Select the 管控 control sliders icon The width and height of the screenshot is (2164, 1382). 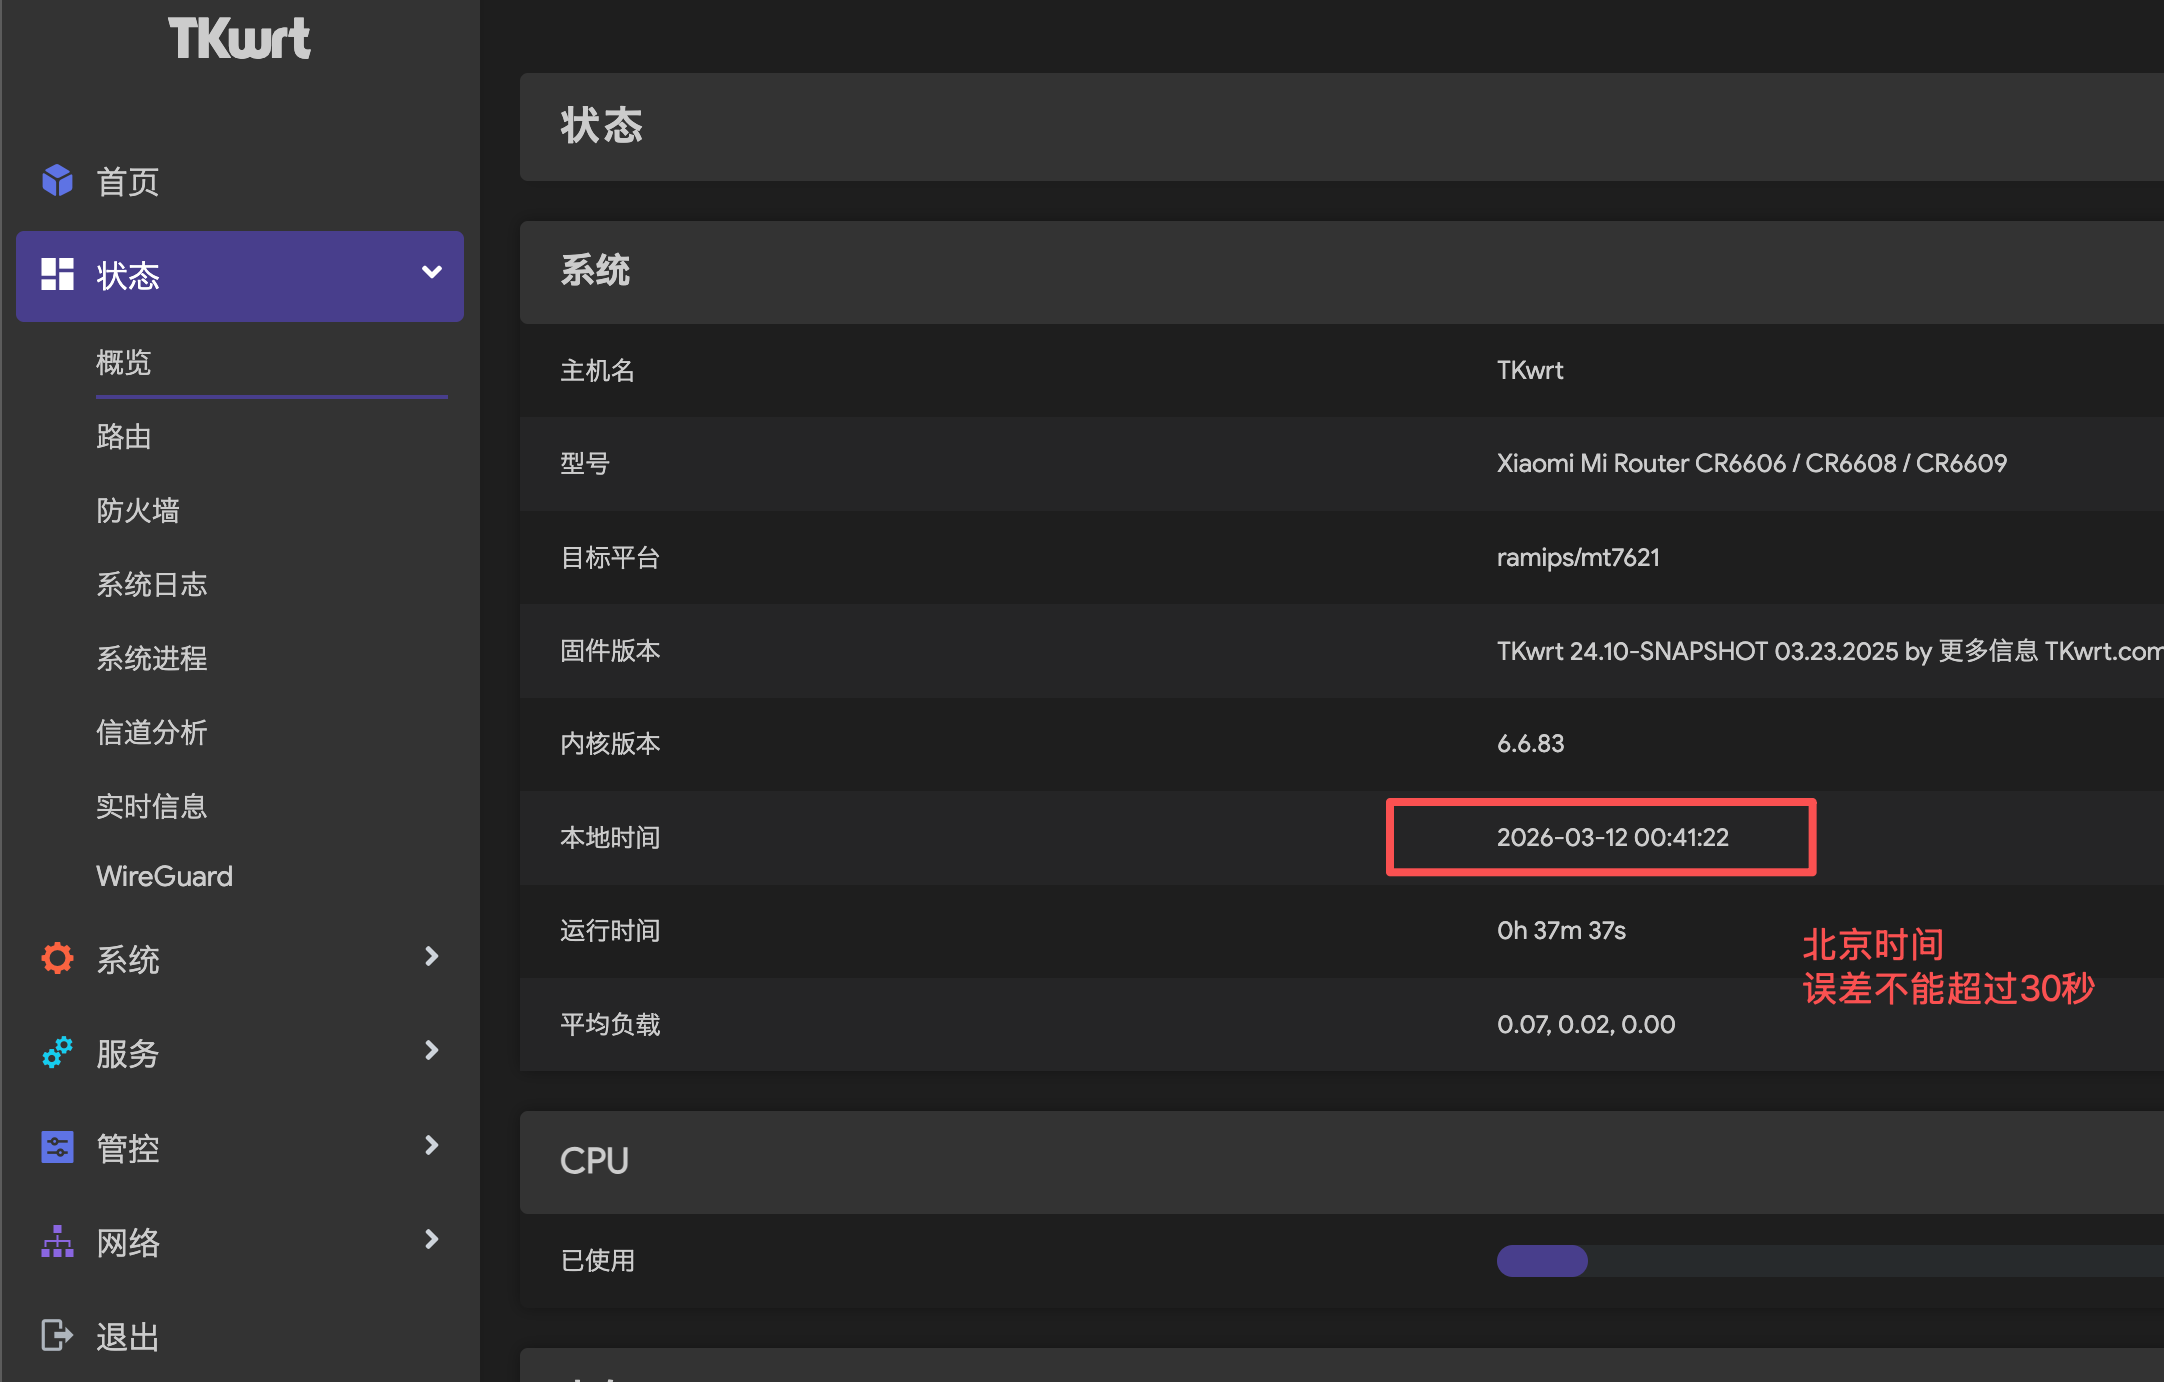(x=57, y=1146)
